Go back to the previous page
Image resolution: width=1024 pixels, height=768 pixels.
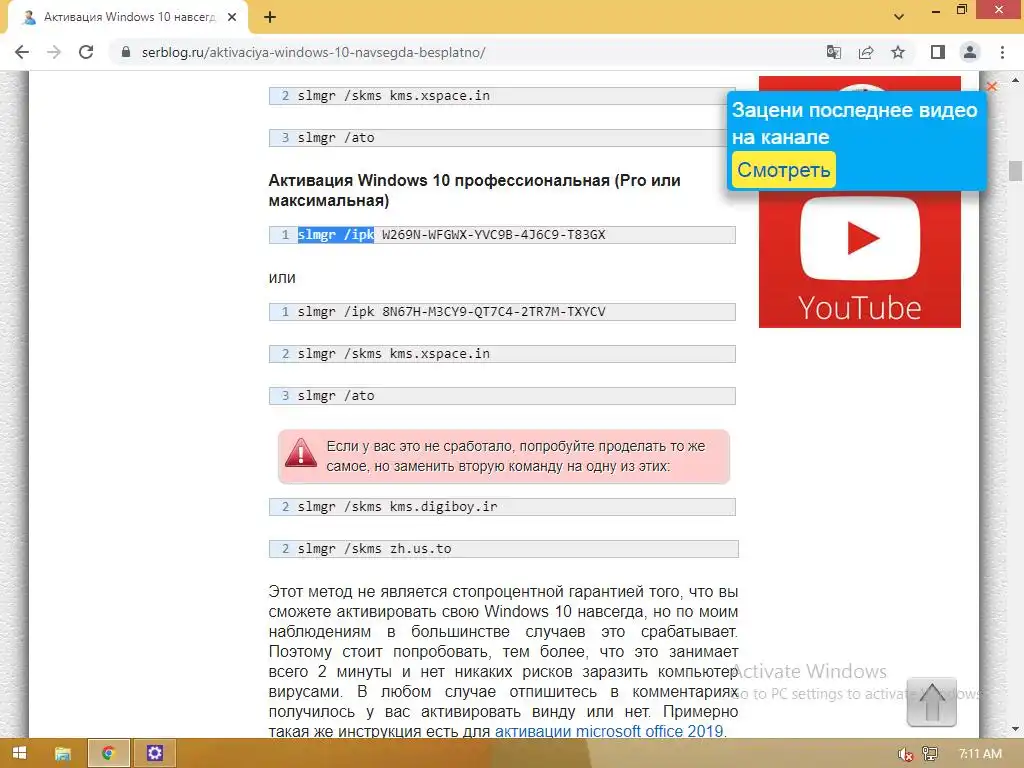[x=22, y=52]
